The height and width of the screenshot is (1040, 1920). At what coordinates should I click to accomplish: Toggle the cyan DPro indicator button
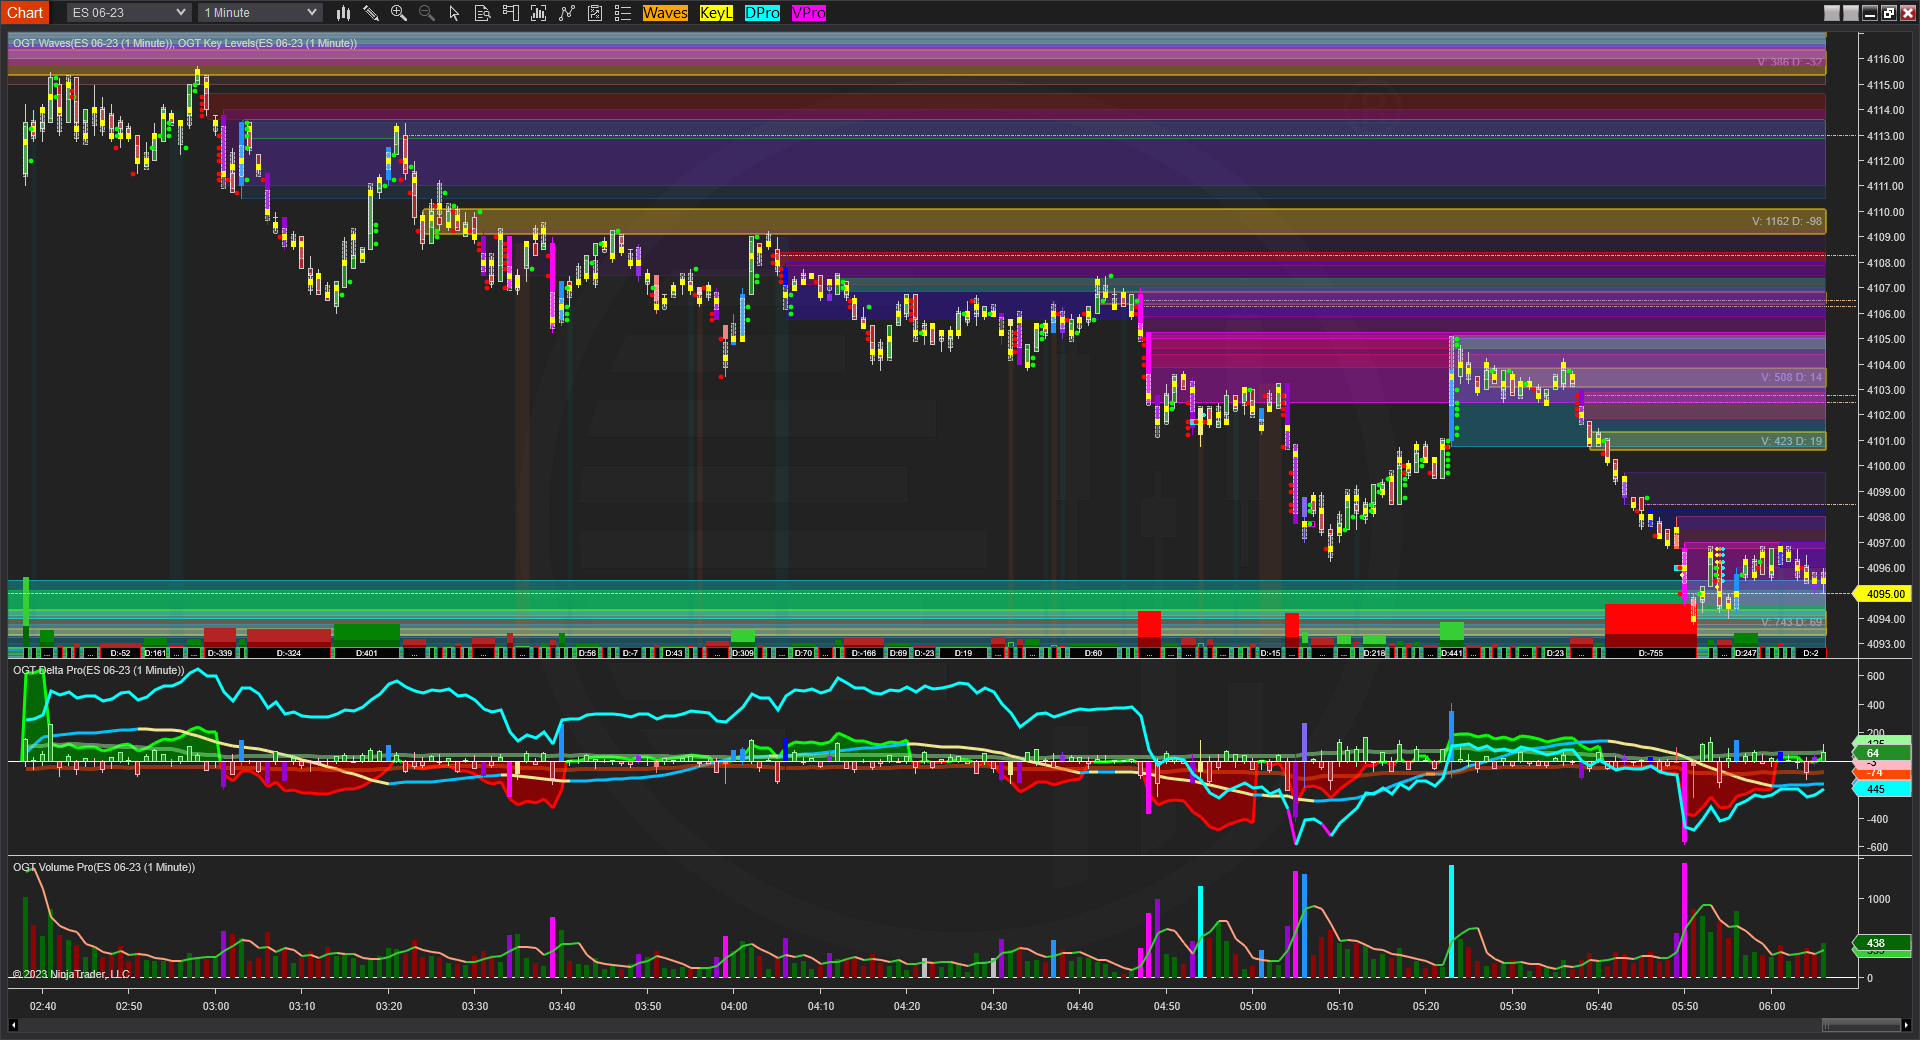[x=762, y=13]
